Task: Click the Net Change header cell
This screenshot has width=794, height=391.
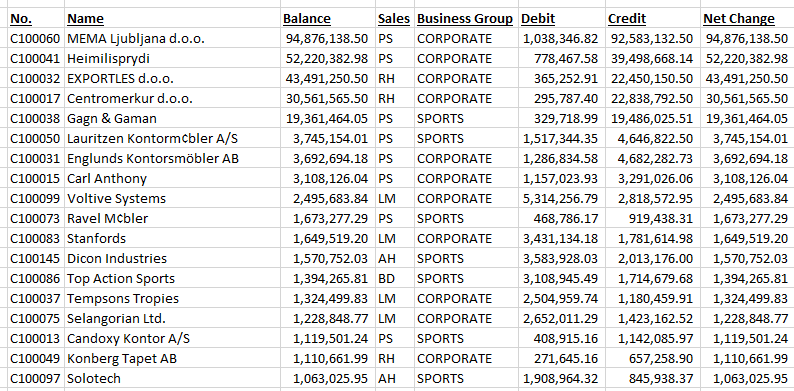Action: pos(747,19)
